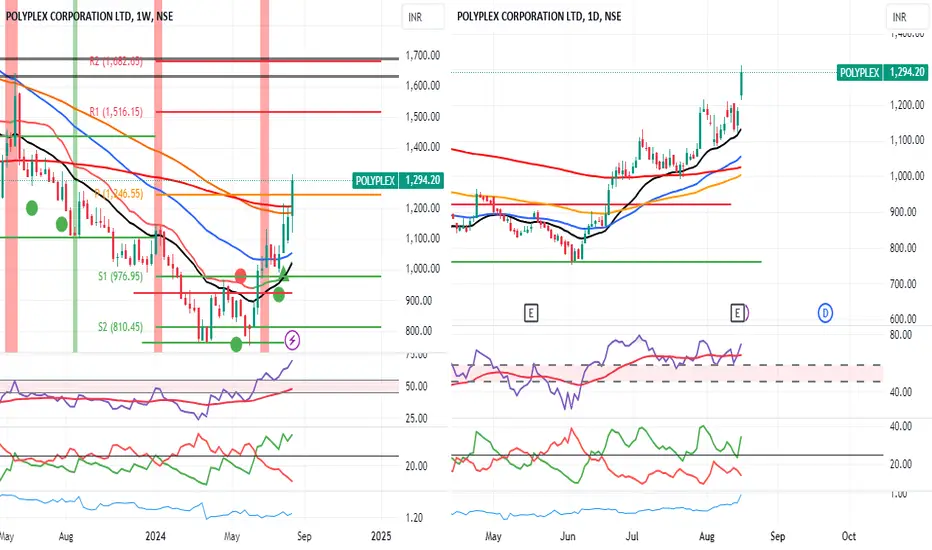Select the S1 (976.95) pivot label
This screenshot has height=550, width=932.
point(121,276)
